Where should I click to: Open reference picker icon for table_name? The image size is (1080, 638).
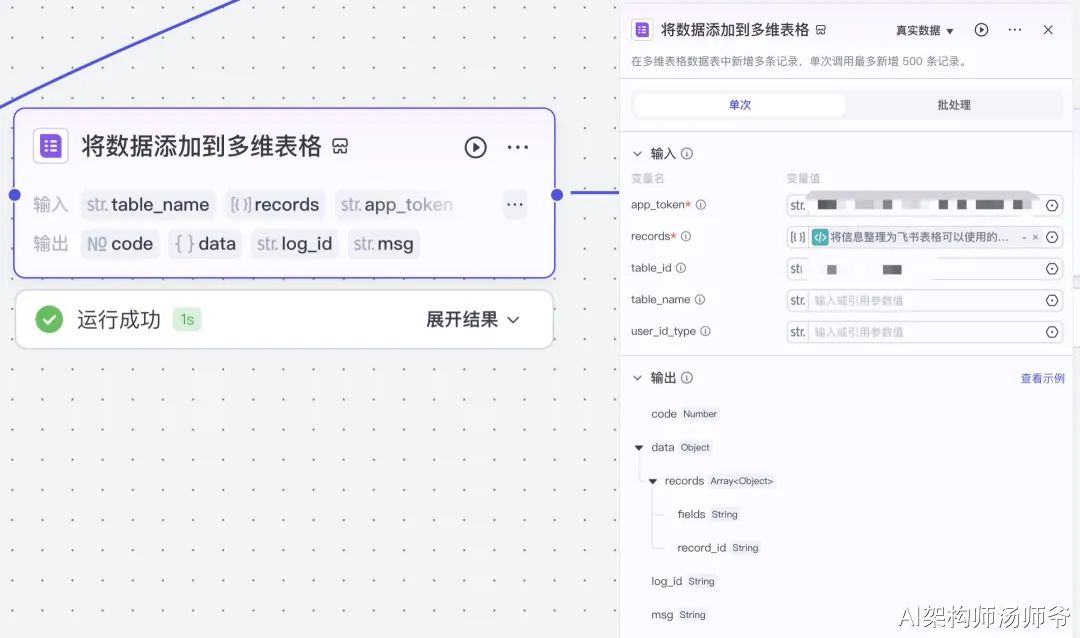click(1052, 300)
